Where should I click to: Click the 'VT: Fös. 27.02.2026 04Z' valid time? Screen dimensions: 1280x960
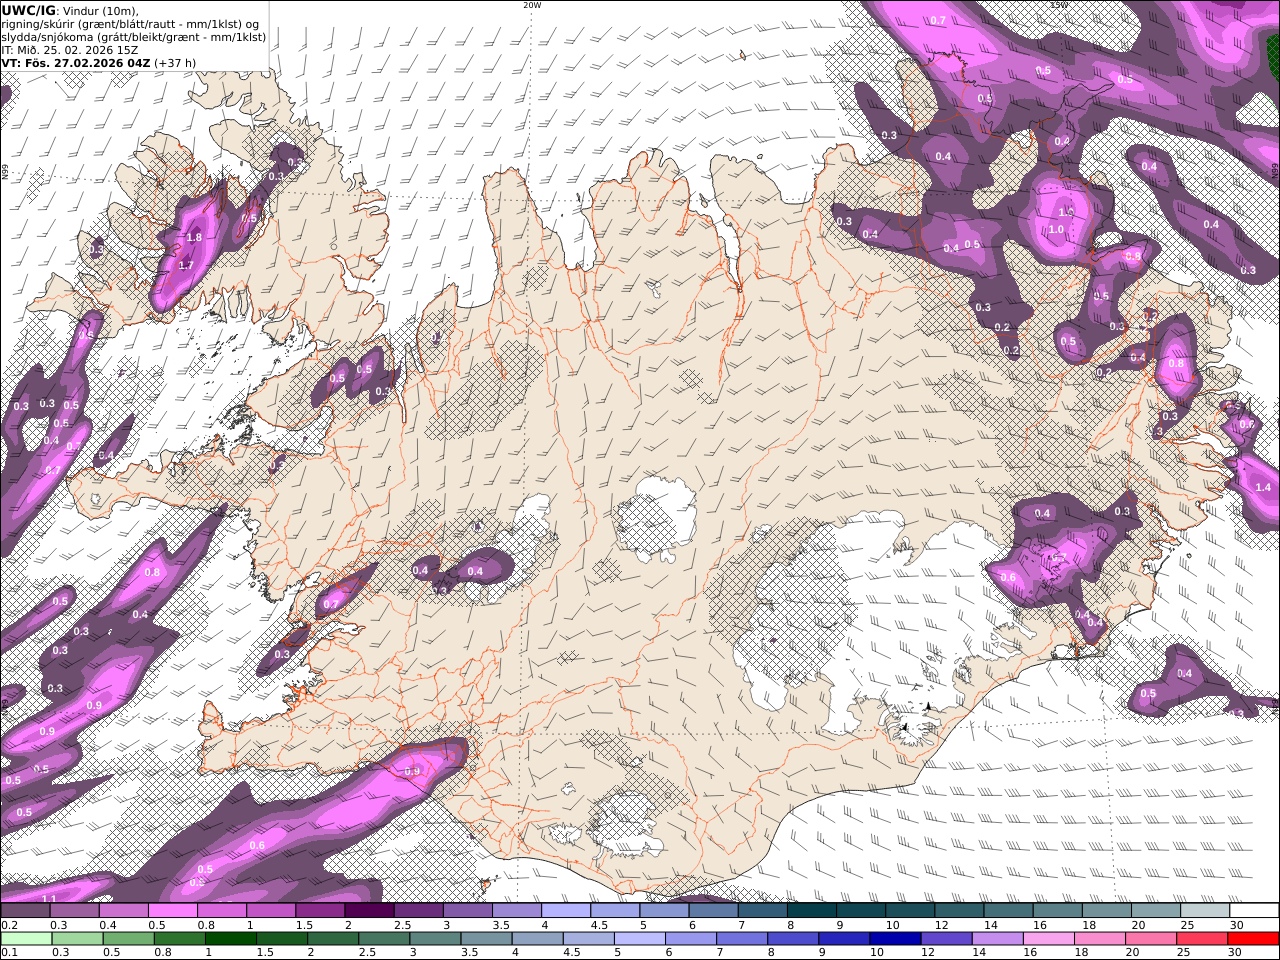pyautogui.click(x=76, y=63)
